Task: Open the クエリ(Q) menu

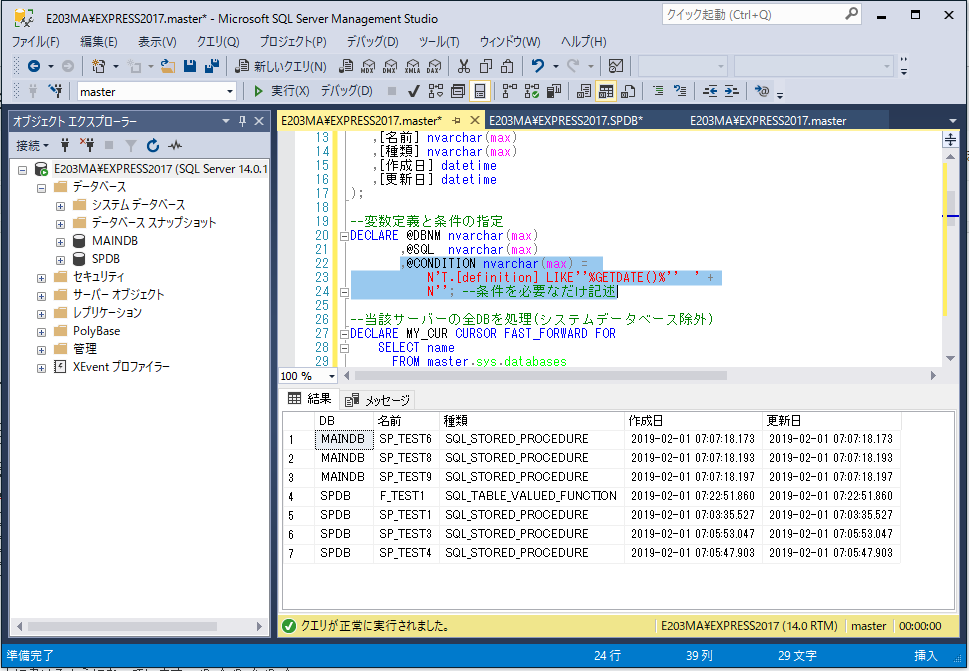Action: click(218, 41)
